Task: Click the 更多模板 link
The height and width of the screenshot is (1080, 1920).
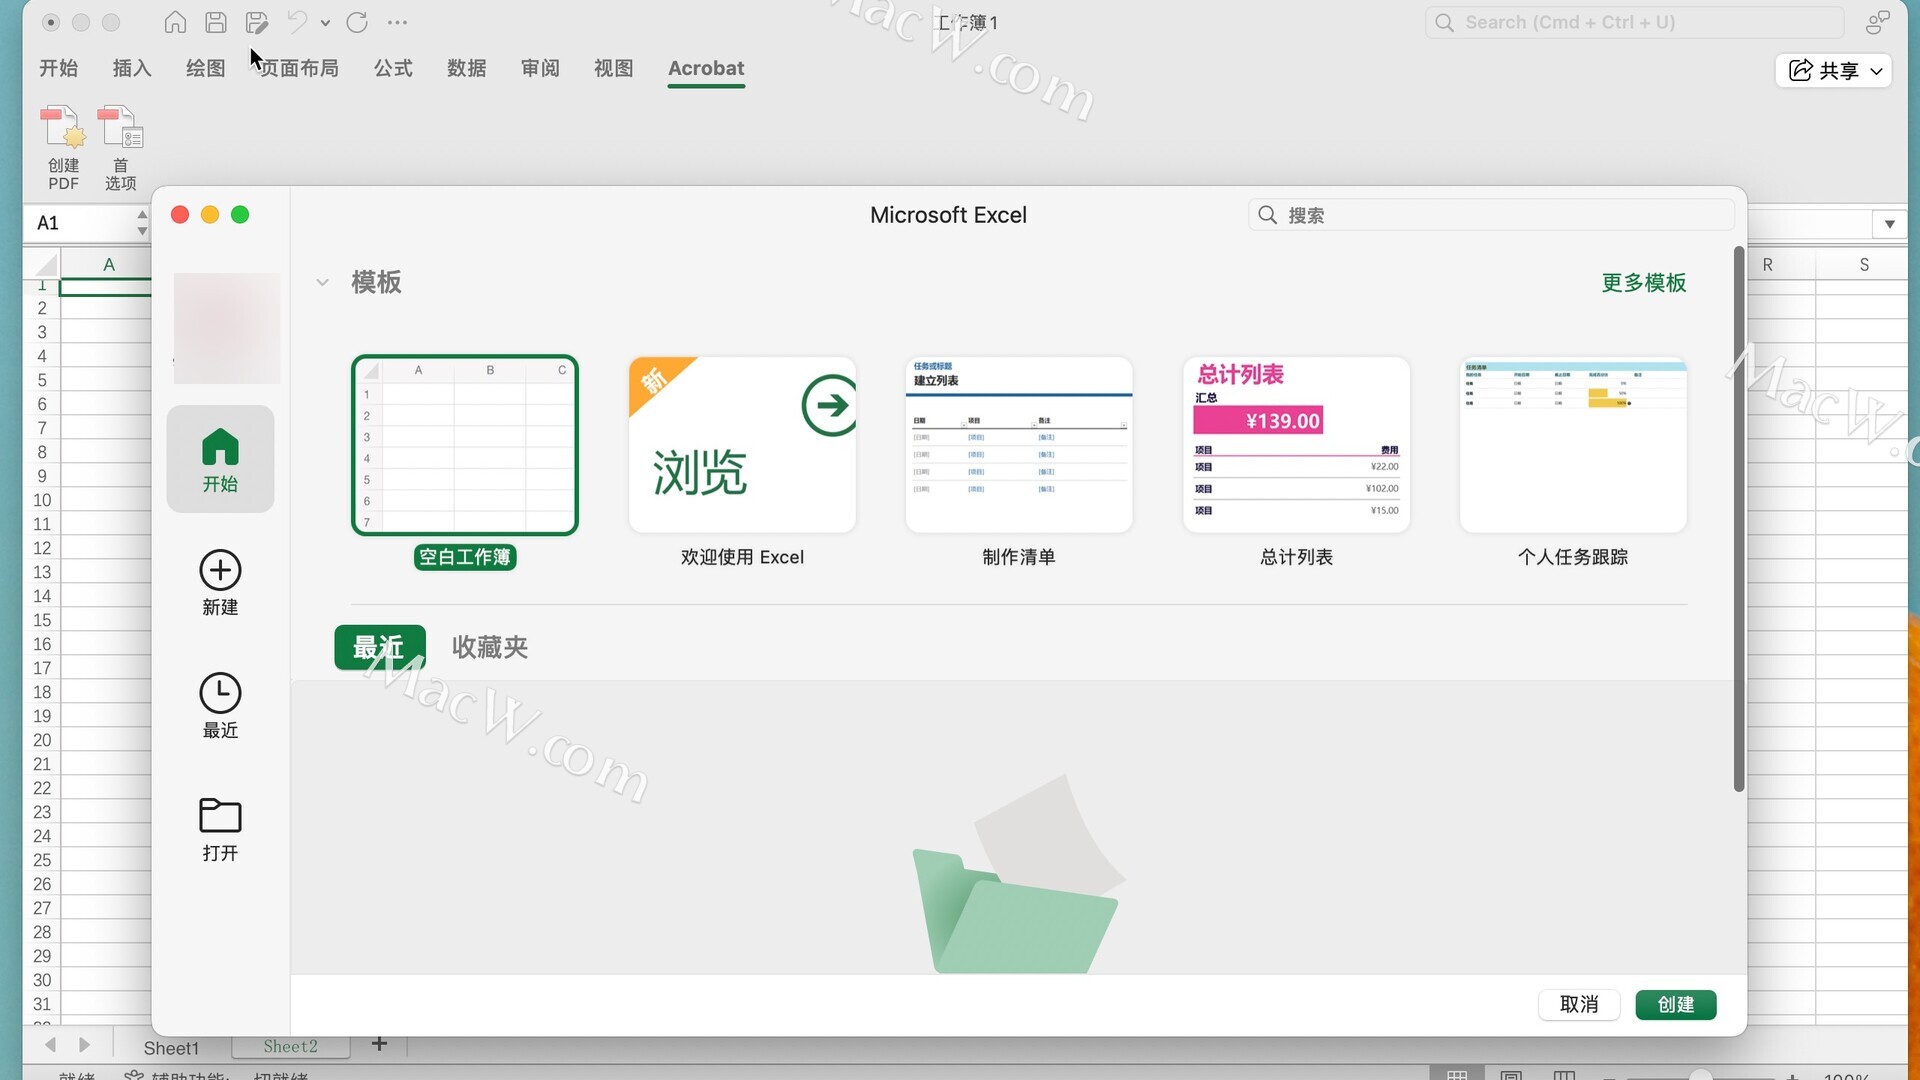Action: (x=1644, y=283)
